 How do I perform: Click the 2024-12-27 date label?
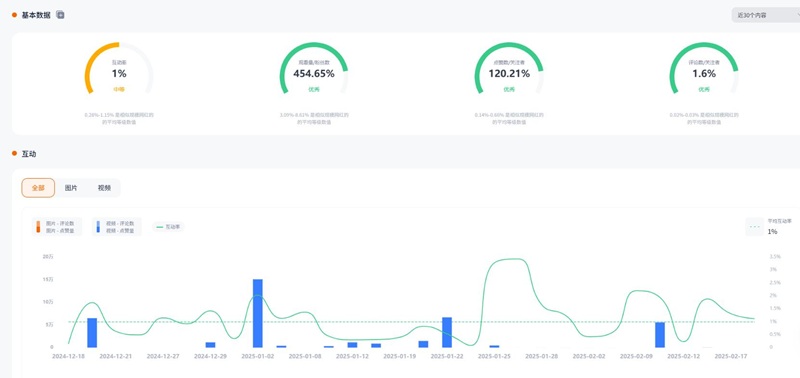pyautogui.click(x=163, y=356)
